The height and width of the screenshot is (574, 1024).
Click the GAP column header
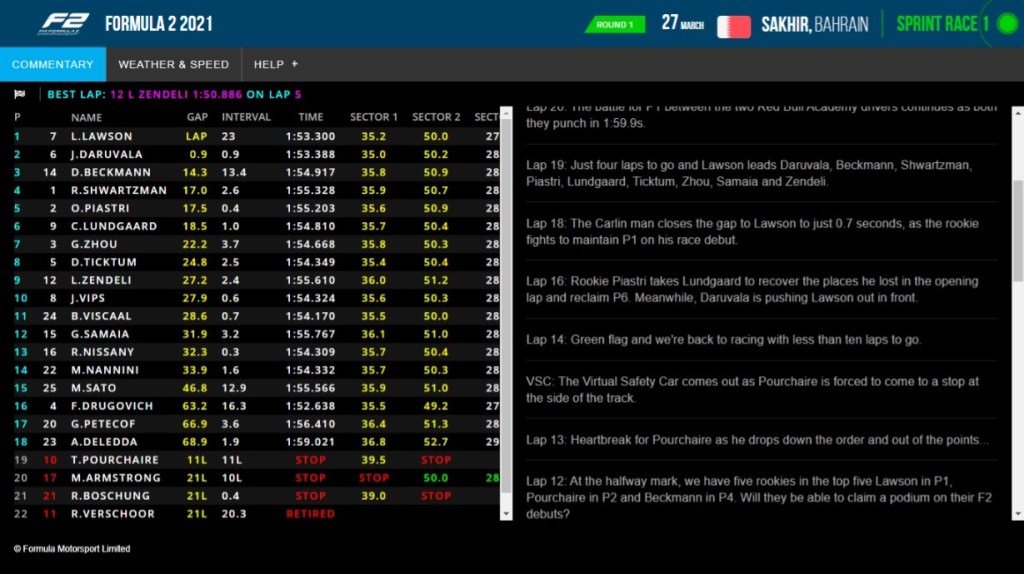tap(197, 117)
